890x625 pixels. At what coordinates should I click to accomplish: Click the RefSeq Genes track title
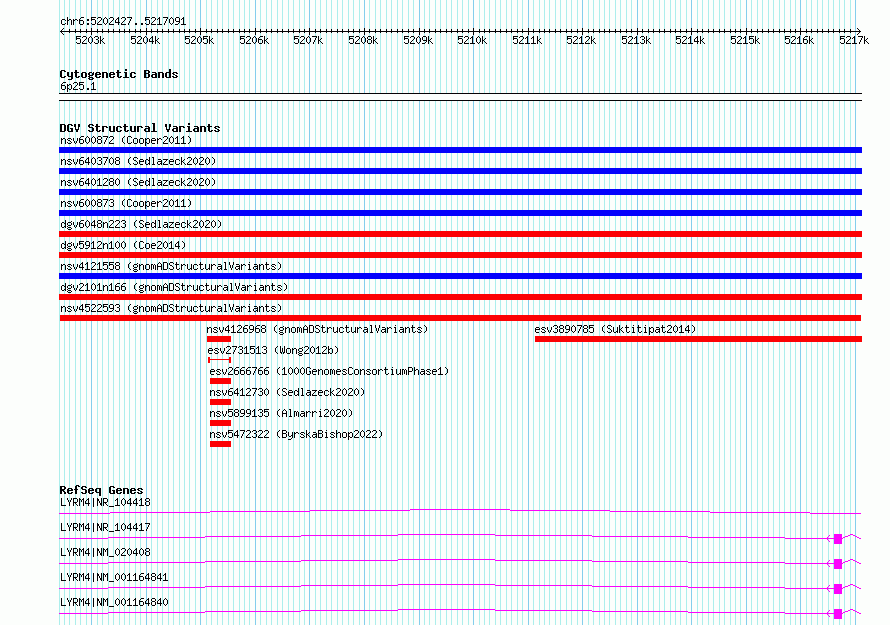tap(101, 490)
